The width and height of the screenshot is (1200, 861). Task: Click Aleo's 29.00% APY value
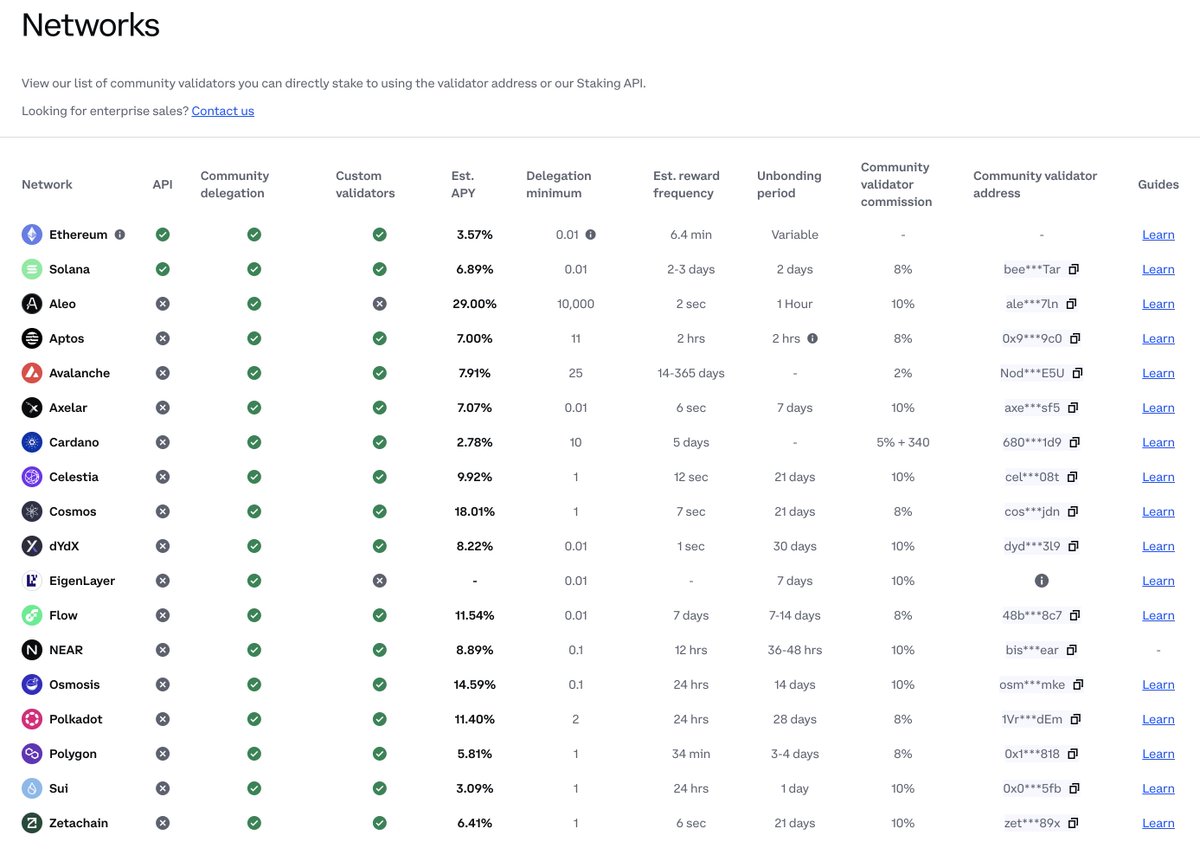pos(475,304)
